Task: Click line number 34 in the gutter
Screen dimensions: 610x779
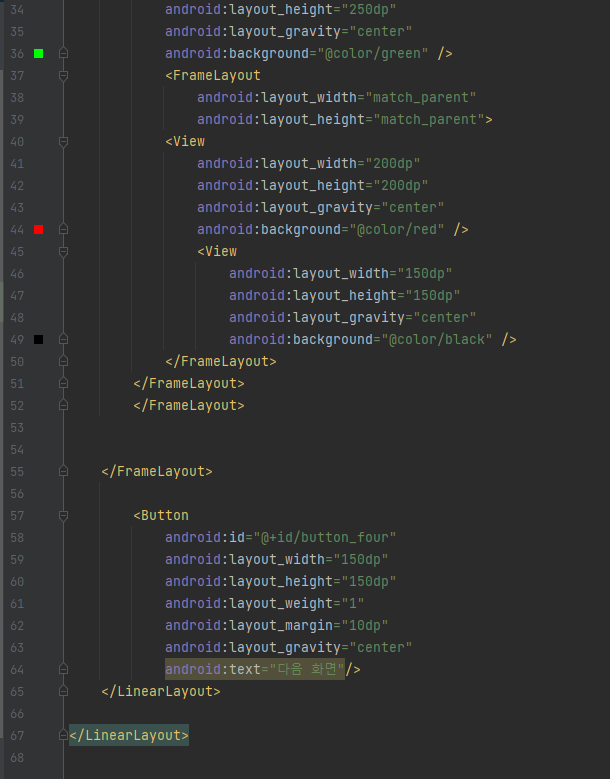Action: pos(17,9)
